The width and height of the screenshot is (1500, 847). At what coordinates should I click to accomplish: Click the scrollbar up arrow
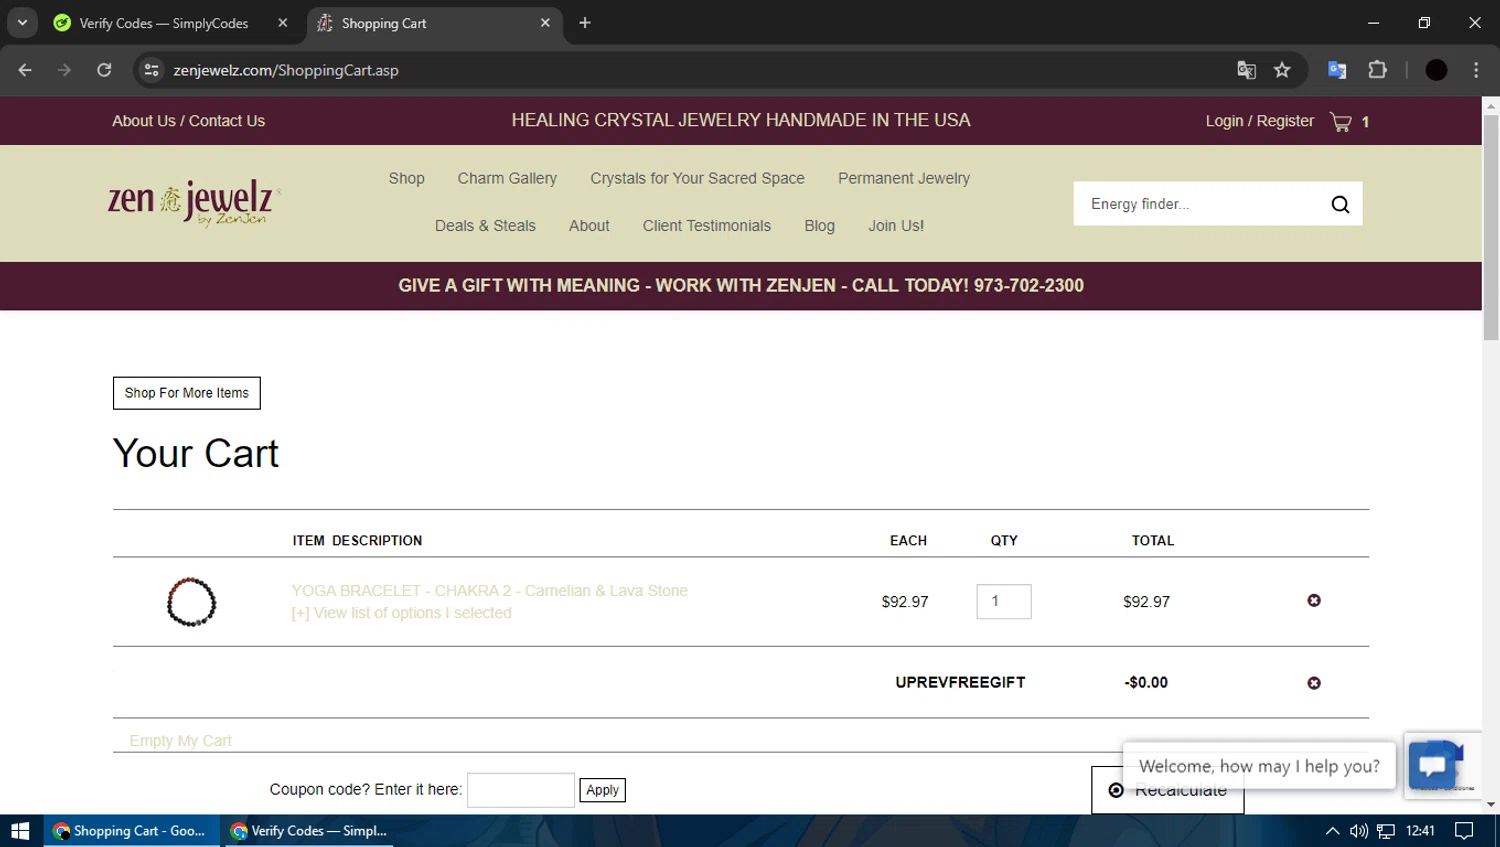click(x=1491, y=105)
